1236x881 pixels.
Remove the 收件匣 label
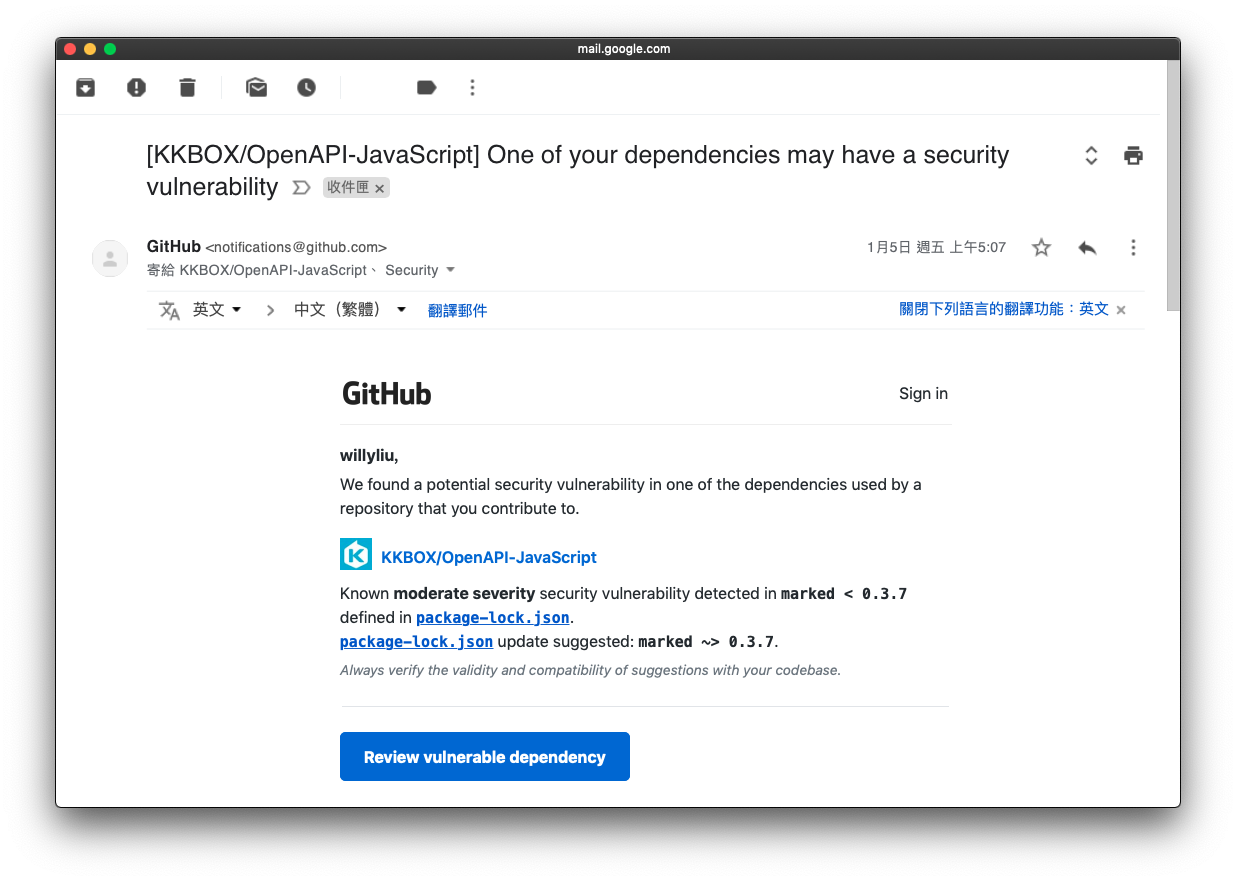[380, 188]
